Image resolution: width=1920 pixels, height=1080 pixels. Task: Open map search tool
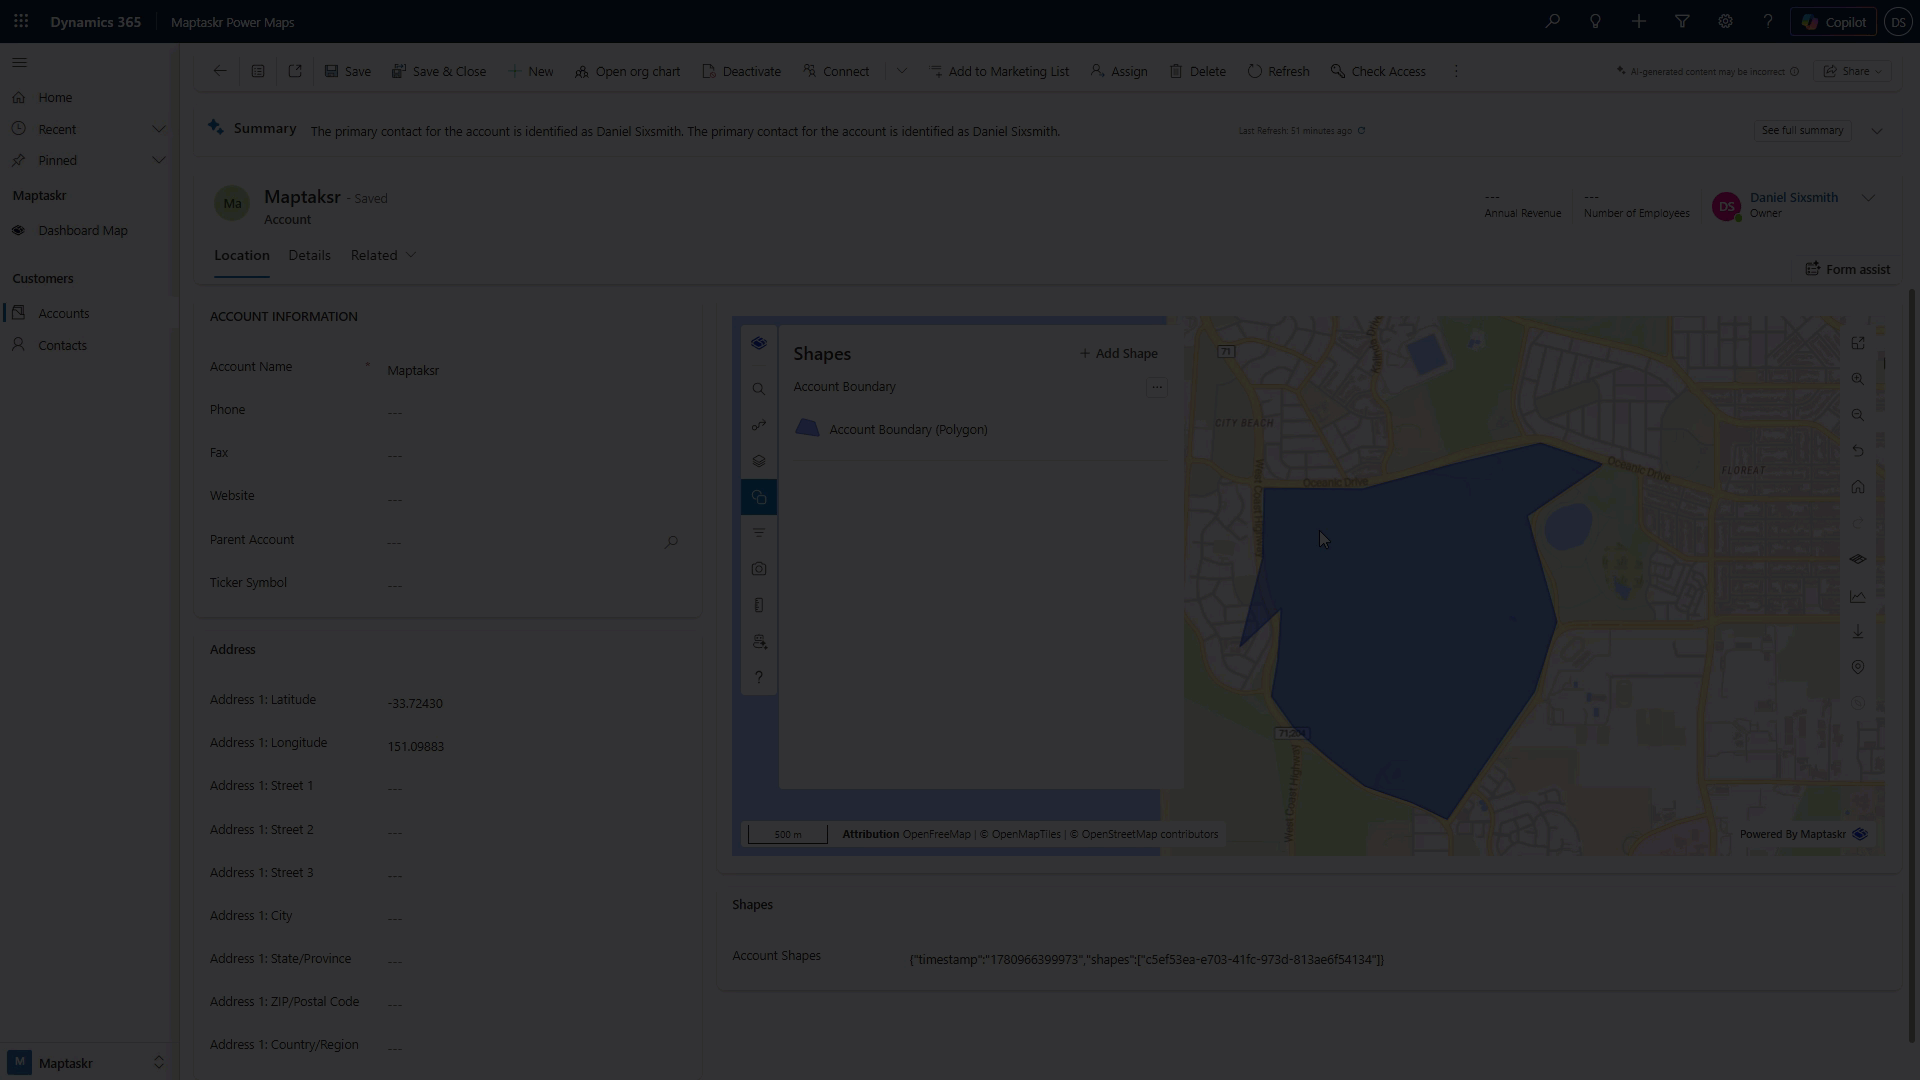click(759, 389)
